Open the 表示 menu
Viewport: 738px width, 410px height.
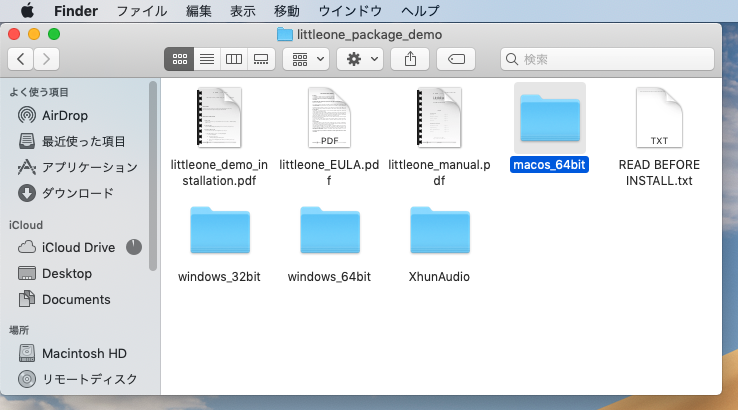coord(242,11)
